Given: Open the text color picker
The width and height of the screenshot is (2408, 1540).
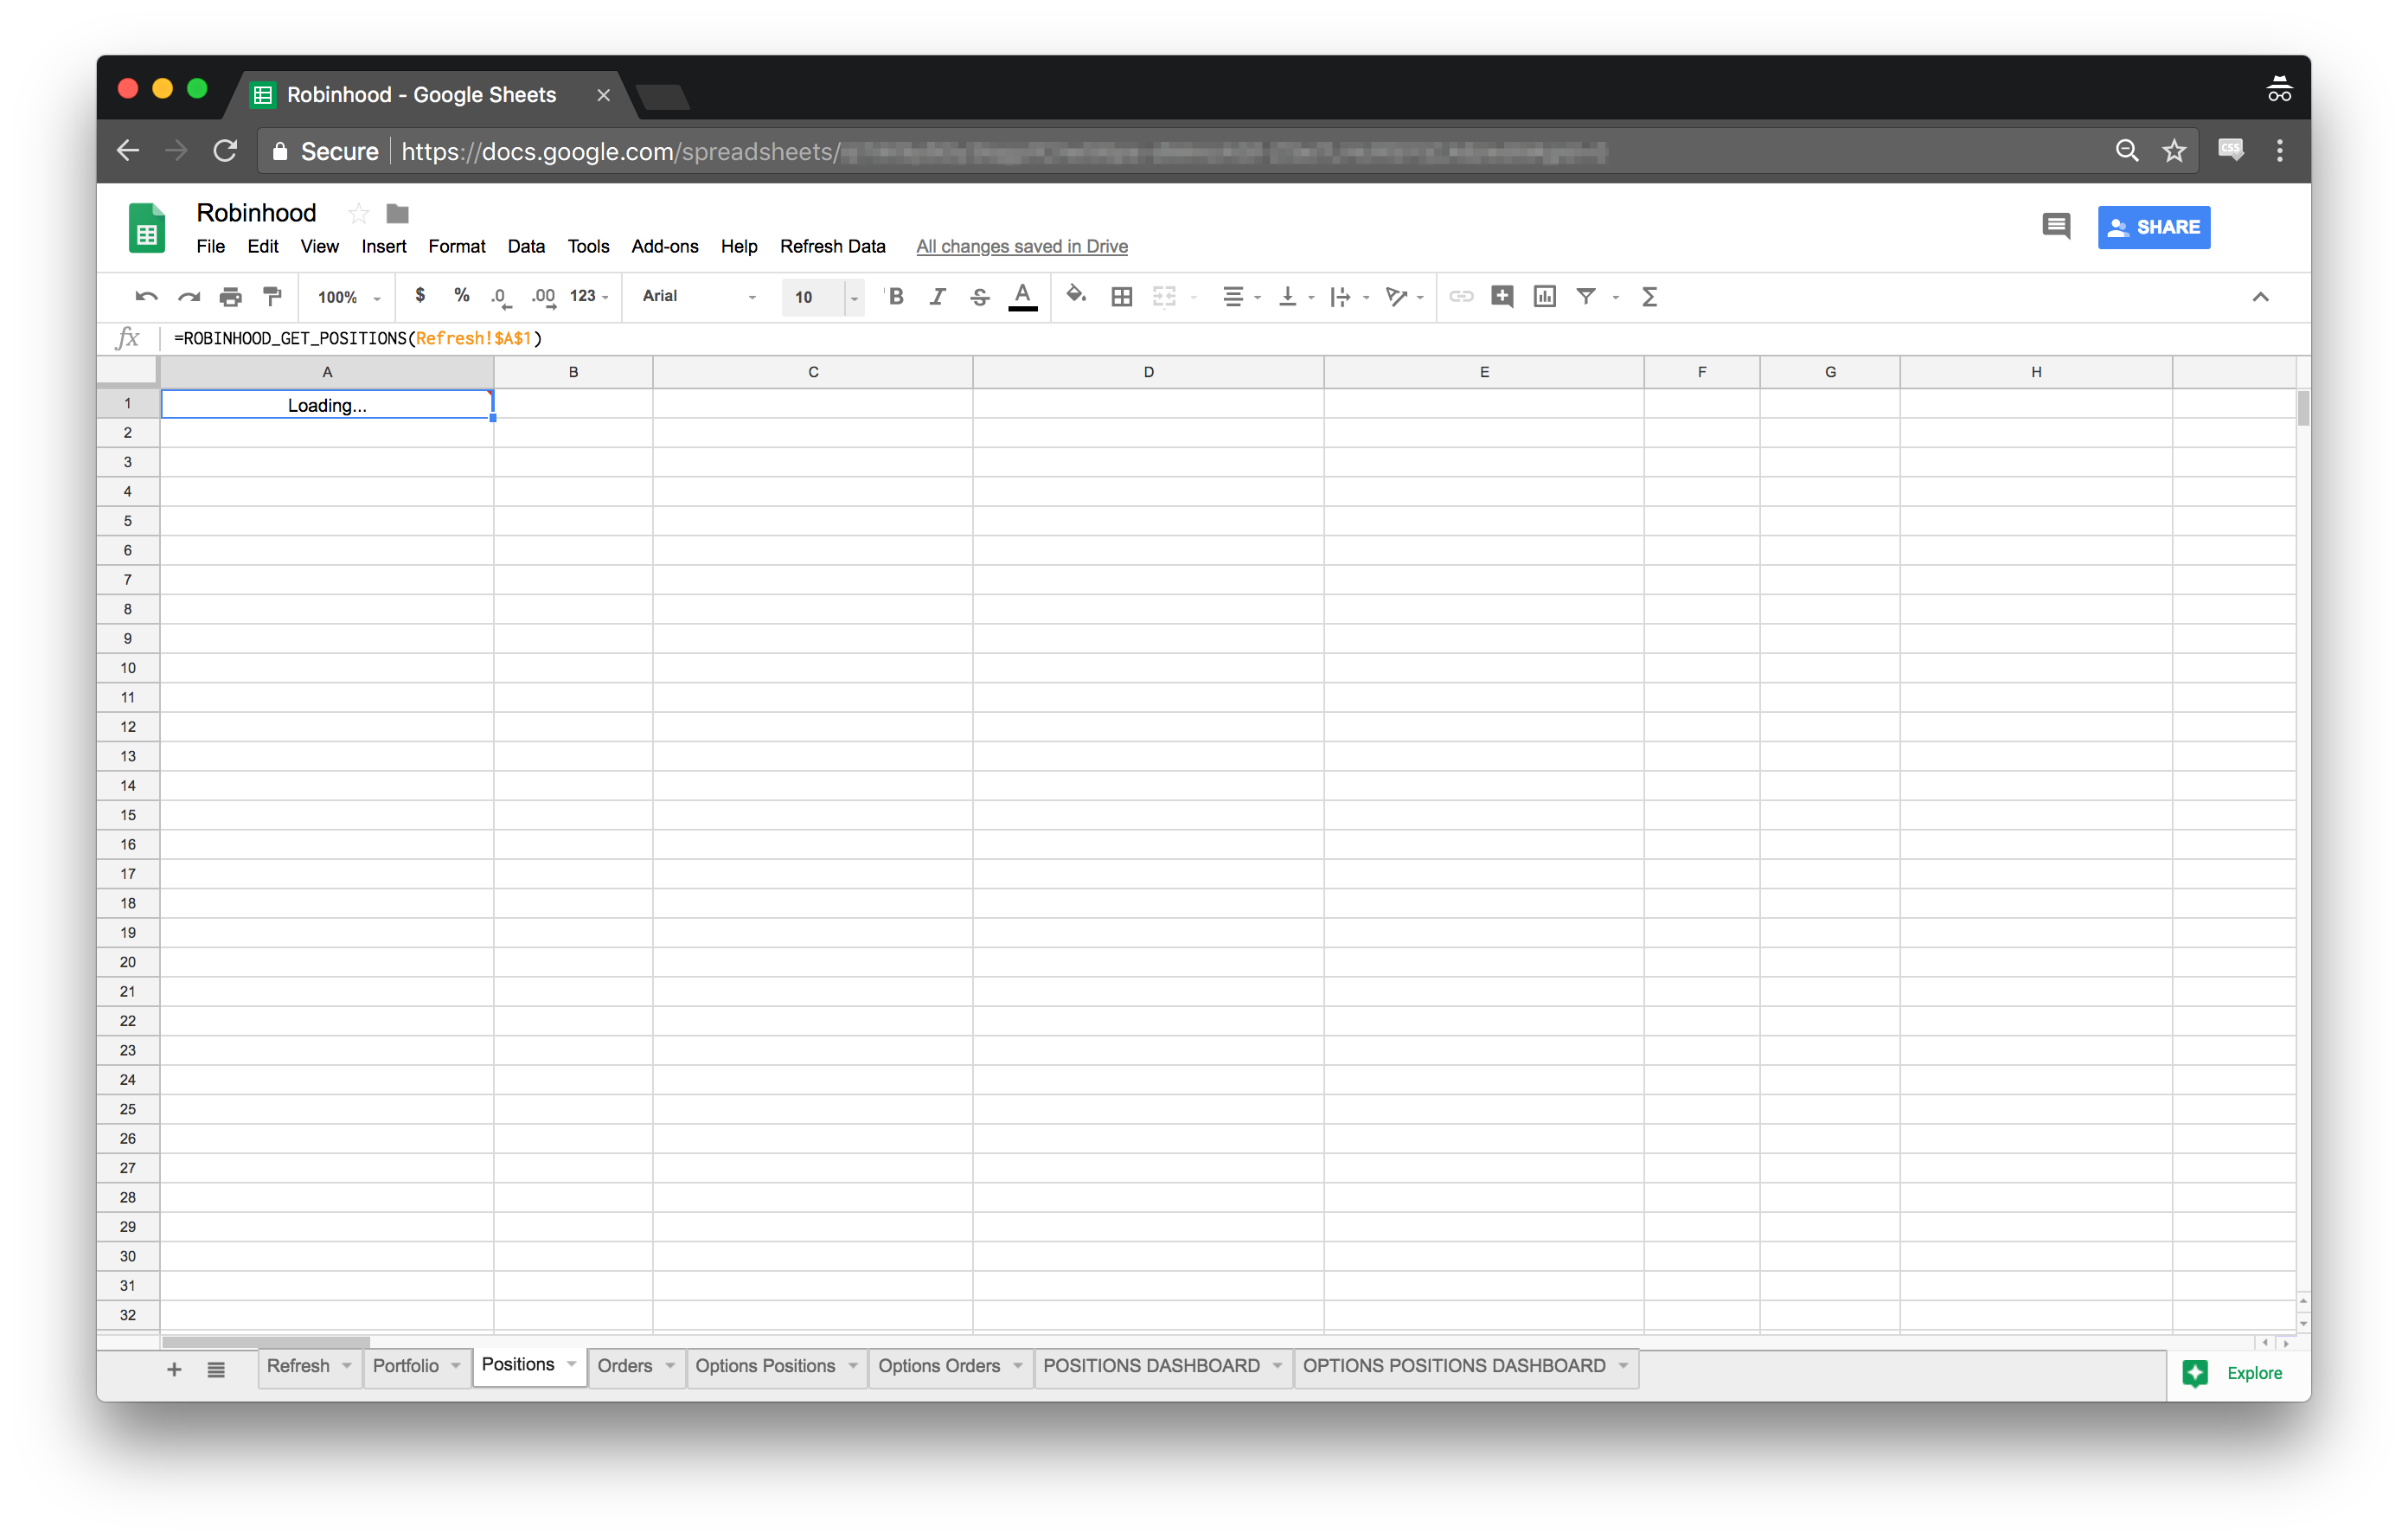Looking at the screenshot, I should tap(1022, 296).
